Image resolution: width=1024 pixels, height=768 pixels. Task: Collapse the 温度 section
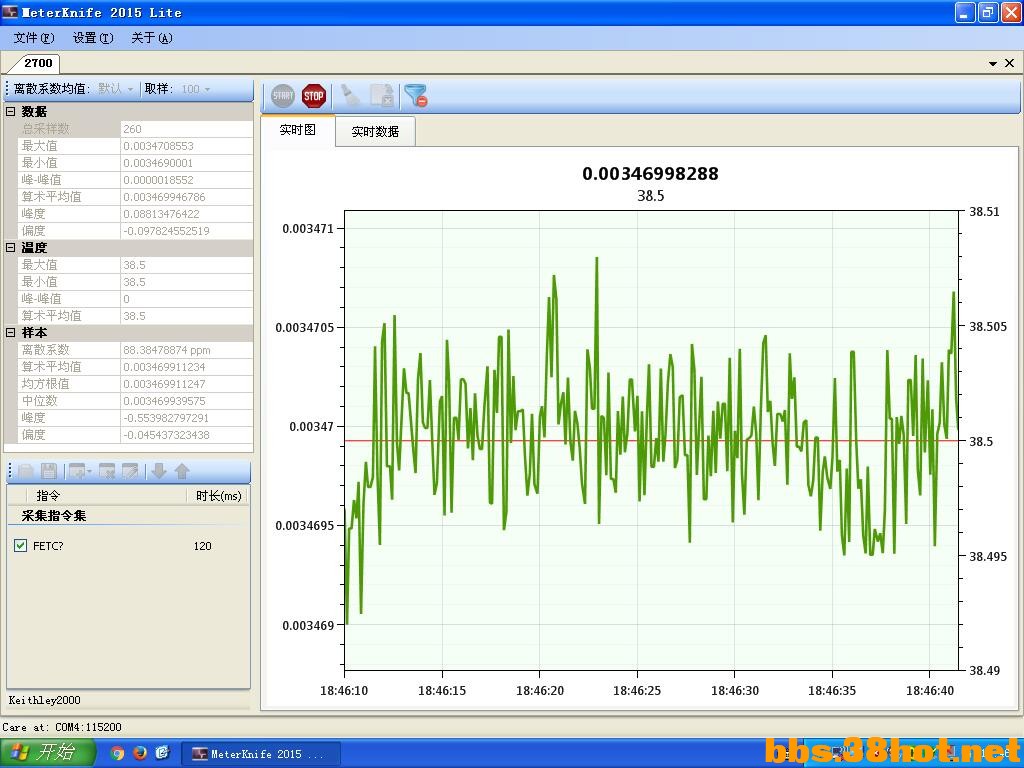10,248
